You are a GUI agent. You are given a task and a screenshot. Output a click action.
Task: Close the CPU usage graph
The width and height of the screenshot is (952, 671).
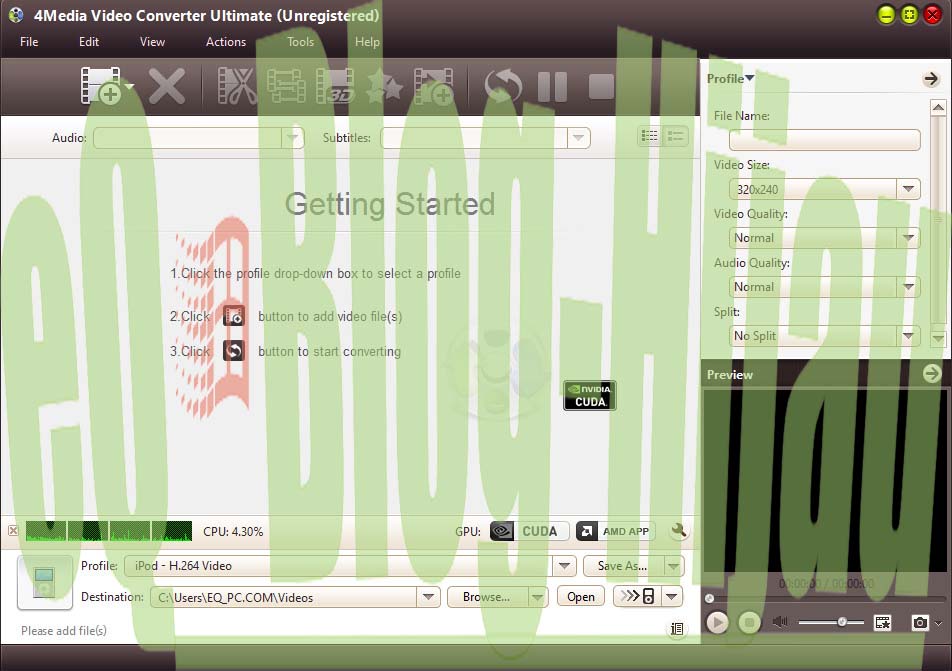[x=13, y=531]
